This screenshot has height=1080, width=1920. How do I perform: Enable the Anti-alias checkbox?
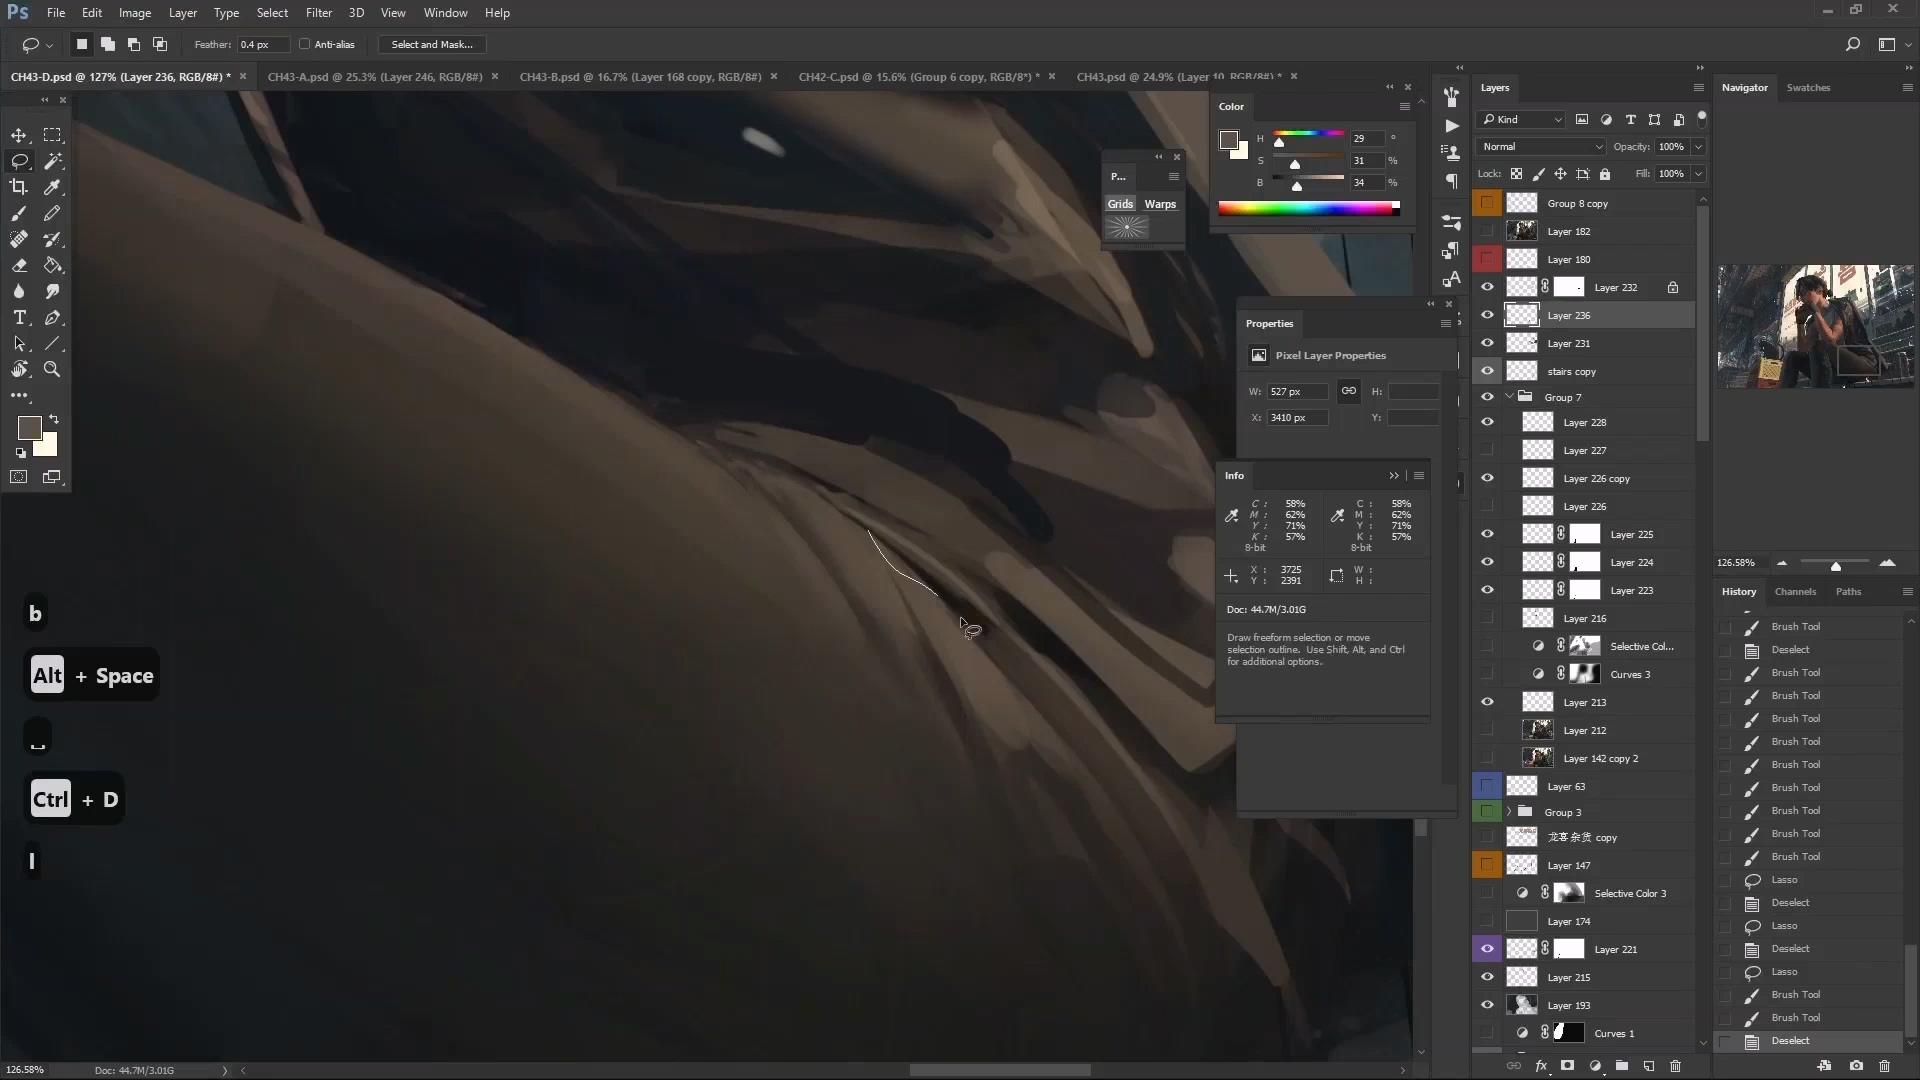click(305, 44)
